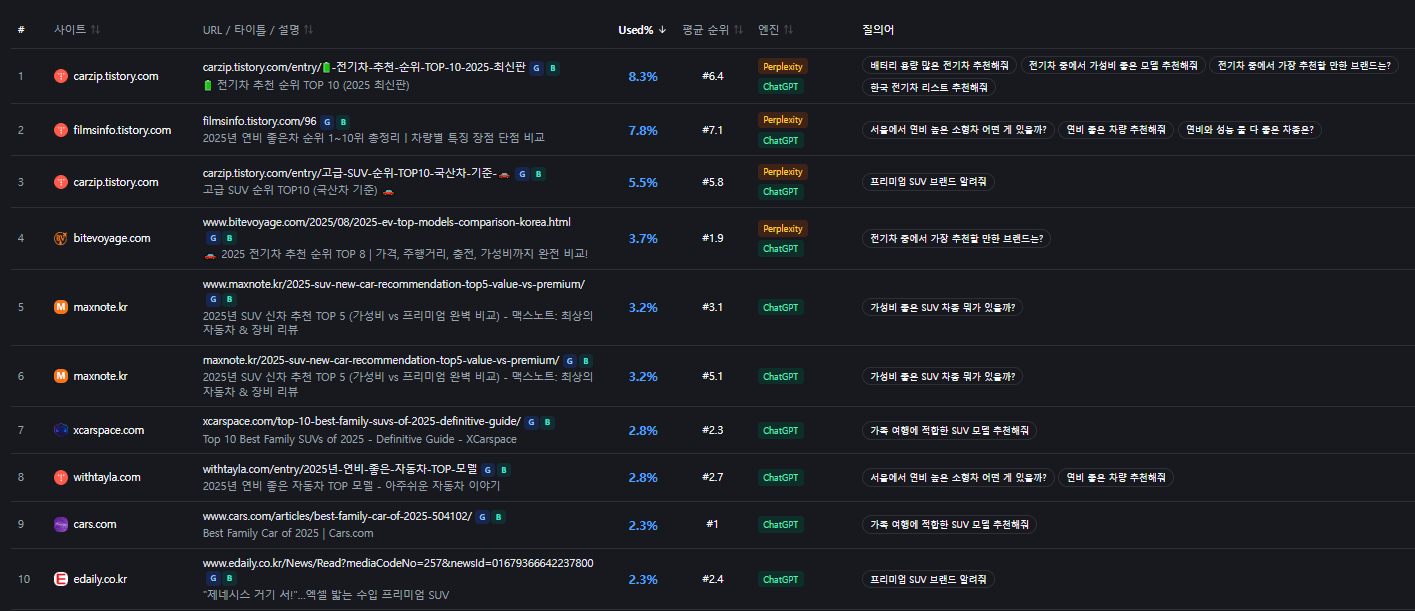Image resolution: width=1415 pixels, height=611 pixels.
Task: Open the carzip 전기차-추천-순위-TOP-10 URL link
Action: [x=364, y=68]
